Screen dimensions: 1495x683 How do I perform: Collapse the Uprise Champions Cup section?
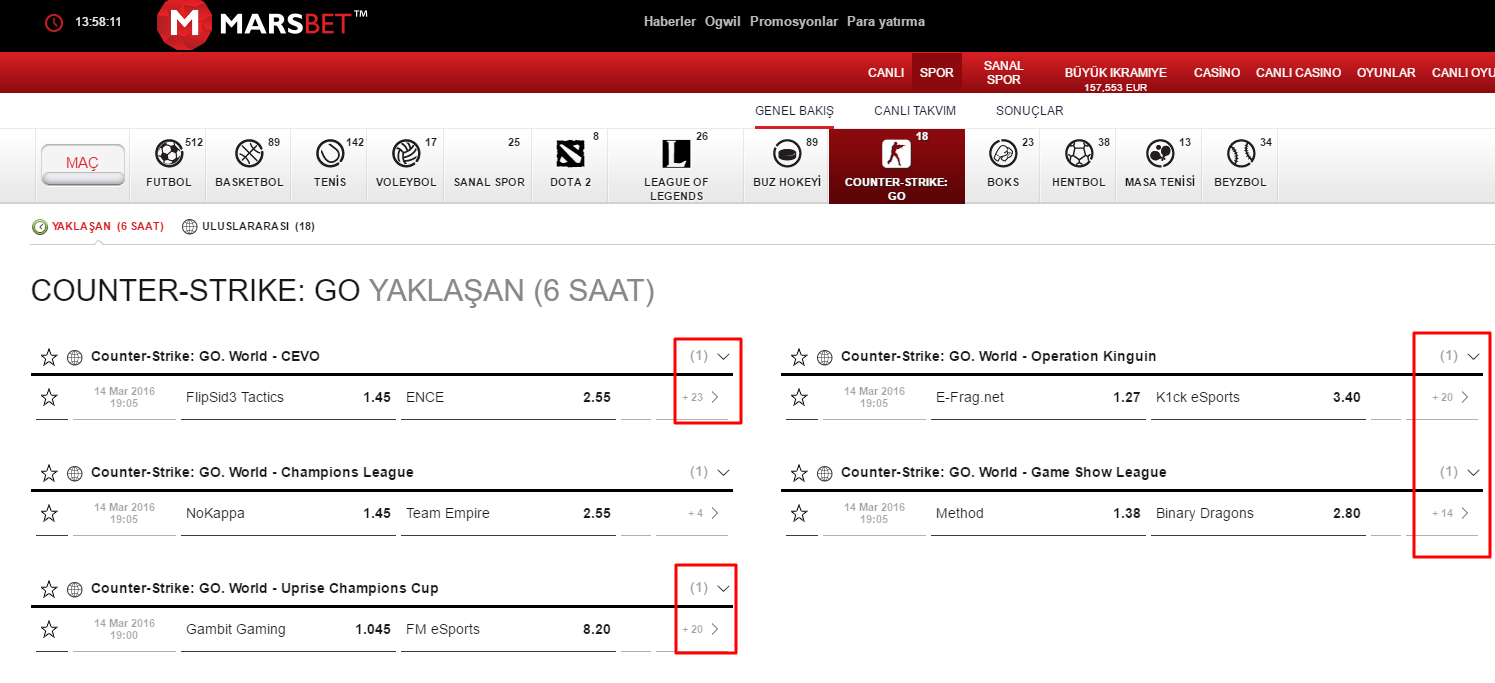(x=724, y=588)
